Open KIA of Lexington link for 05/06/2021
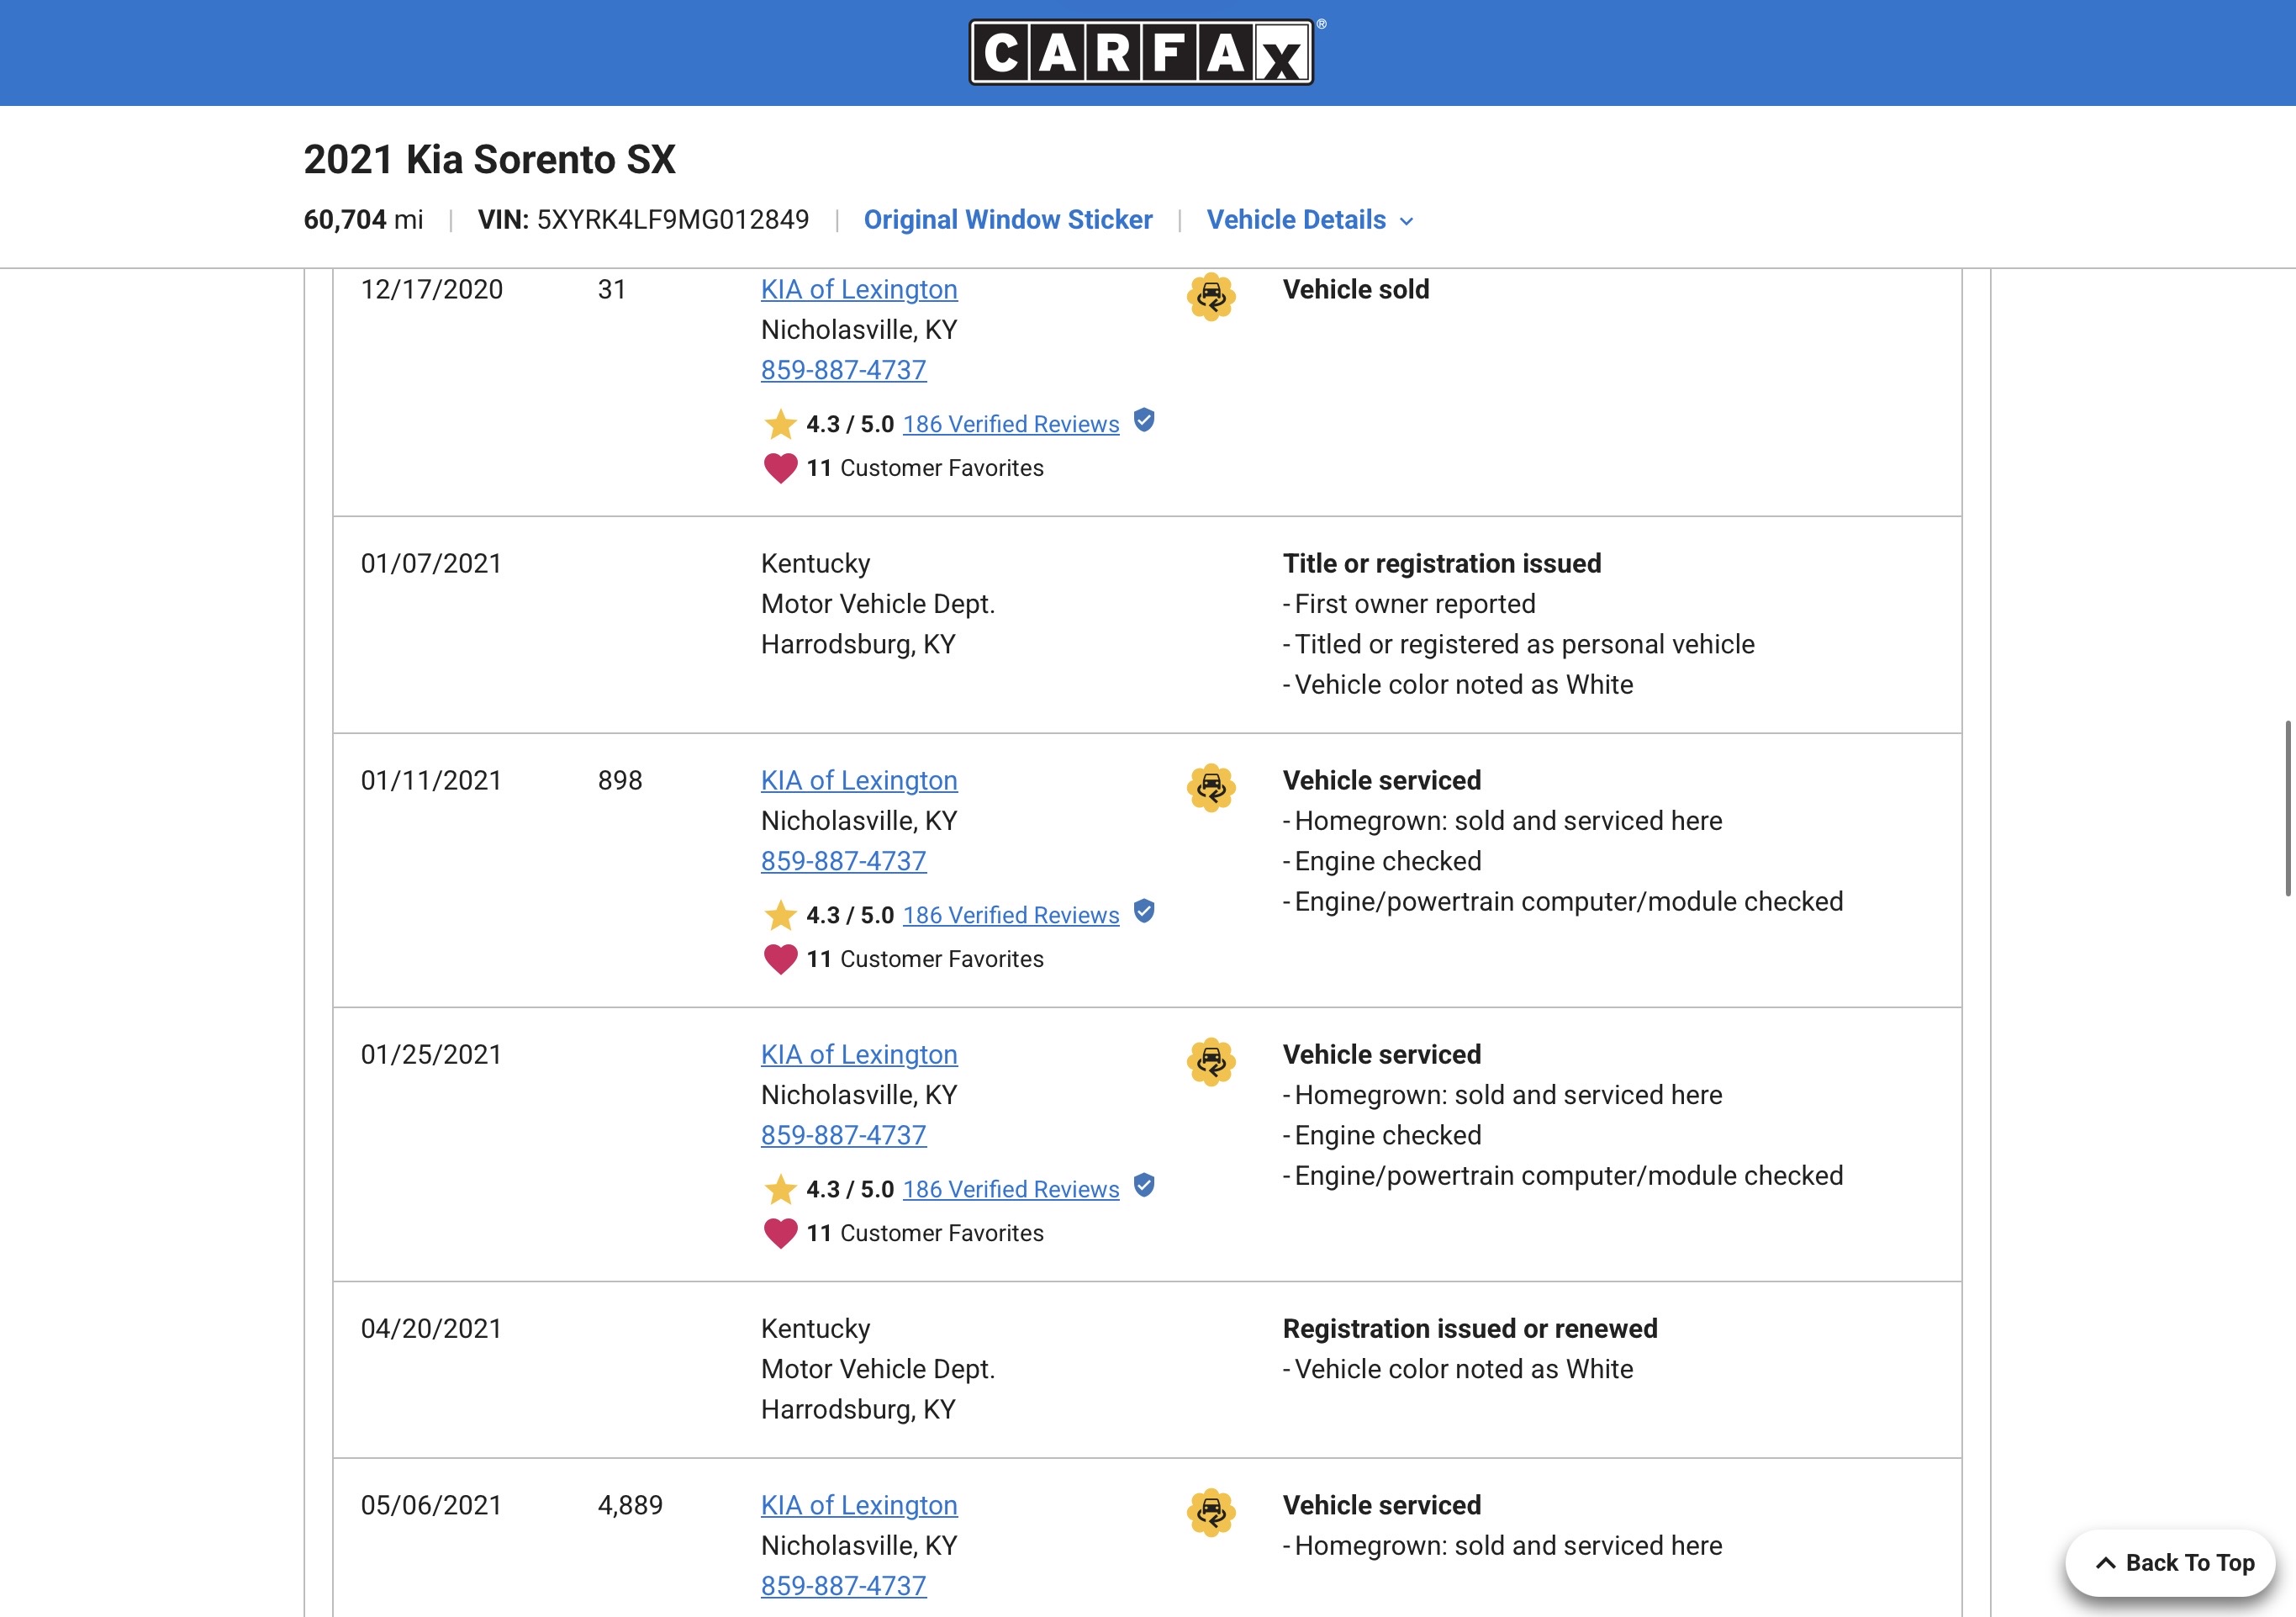 859,1505
